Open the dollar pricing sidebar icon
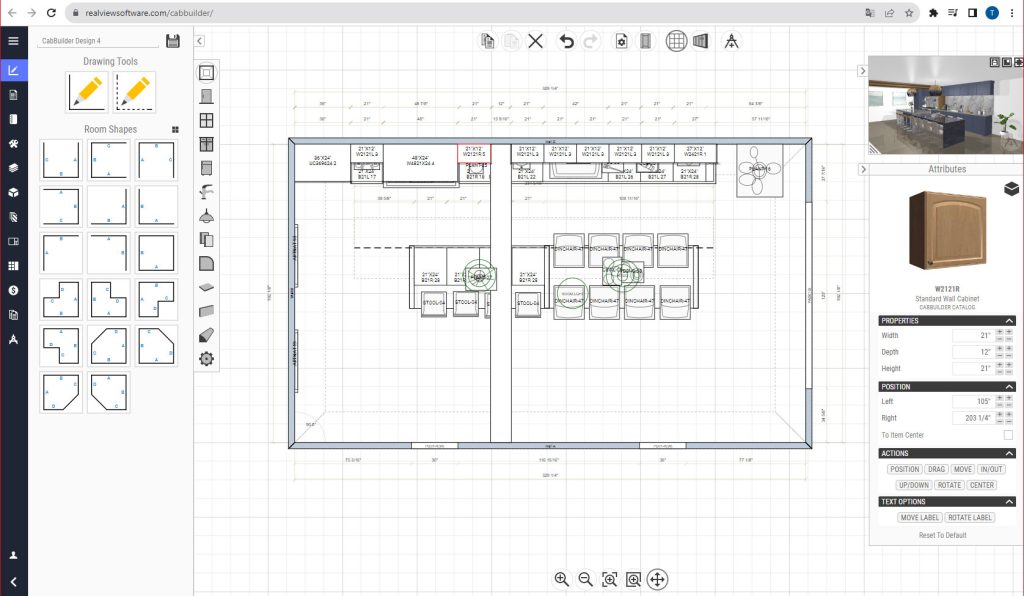This screenshot has width=1024, height=596. (13, 290)
